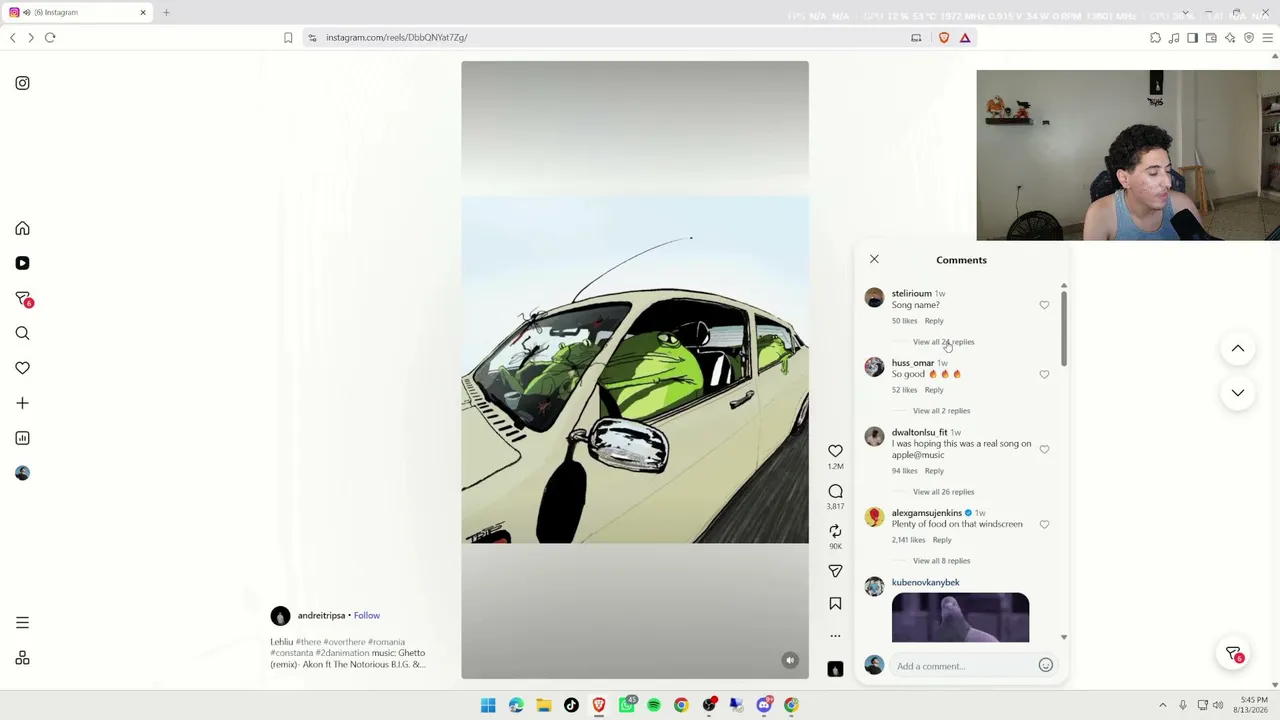Open the More hamburger menu in sidebar
1280x720 pixels.
[x=22, y=622]
